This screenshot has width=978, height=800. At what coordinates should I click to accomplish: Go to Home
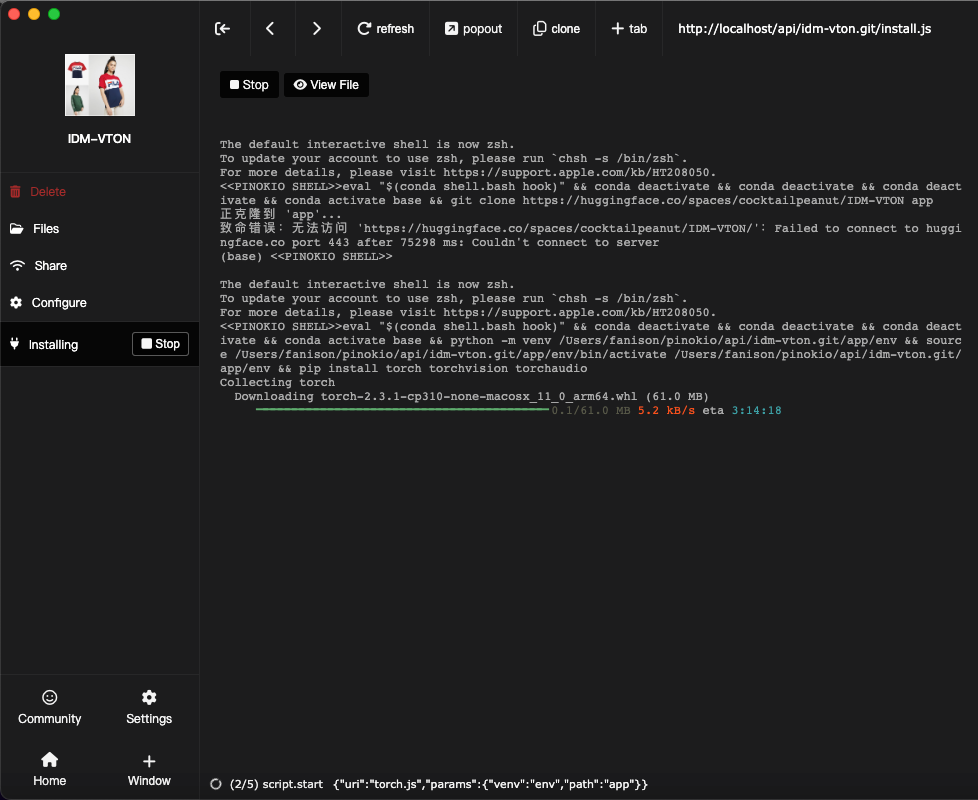coord(50,769)
